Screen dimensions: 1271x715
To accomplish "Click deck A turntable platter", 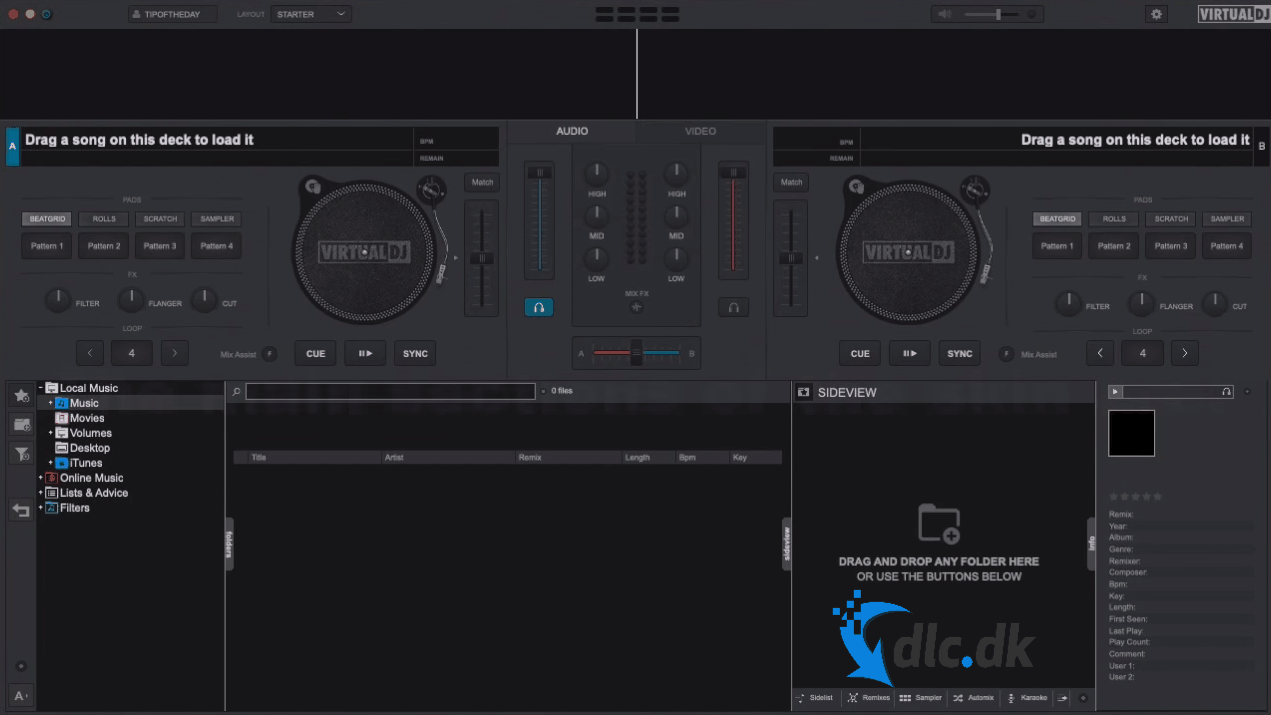I will 366,252.
